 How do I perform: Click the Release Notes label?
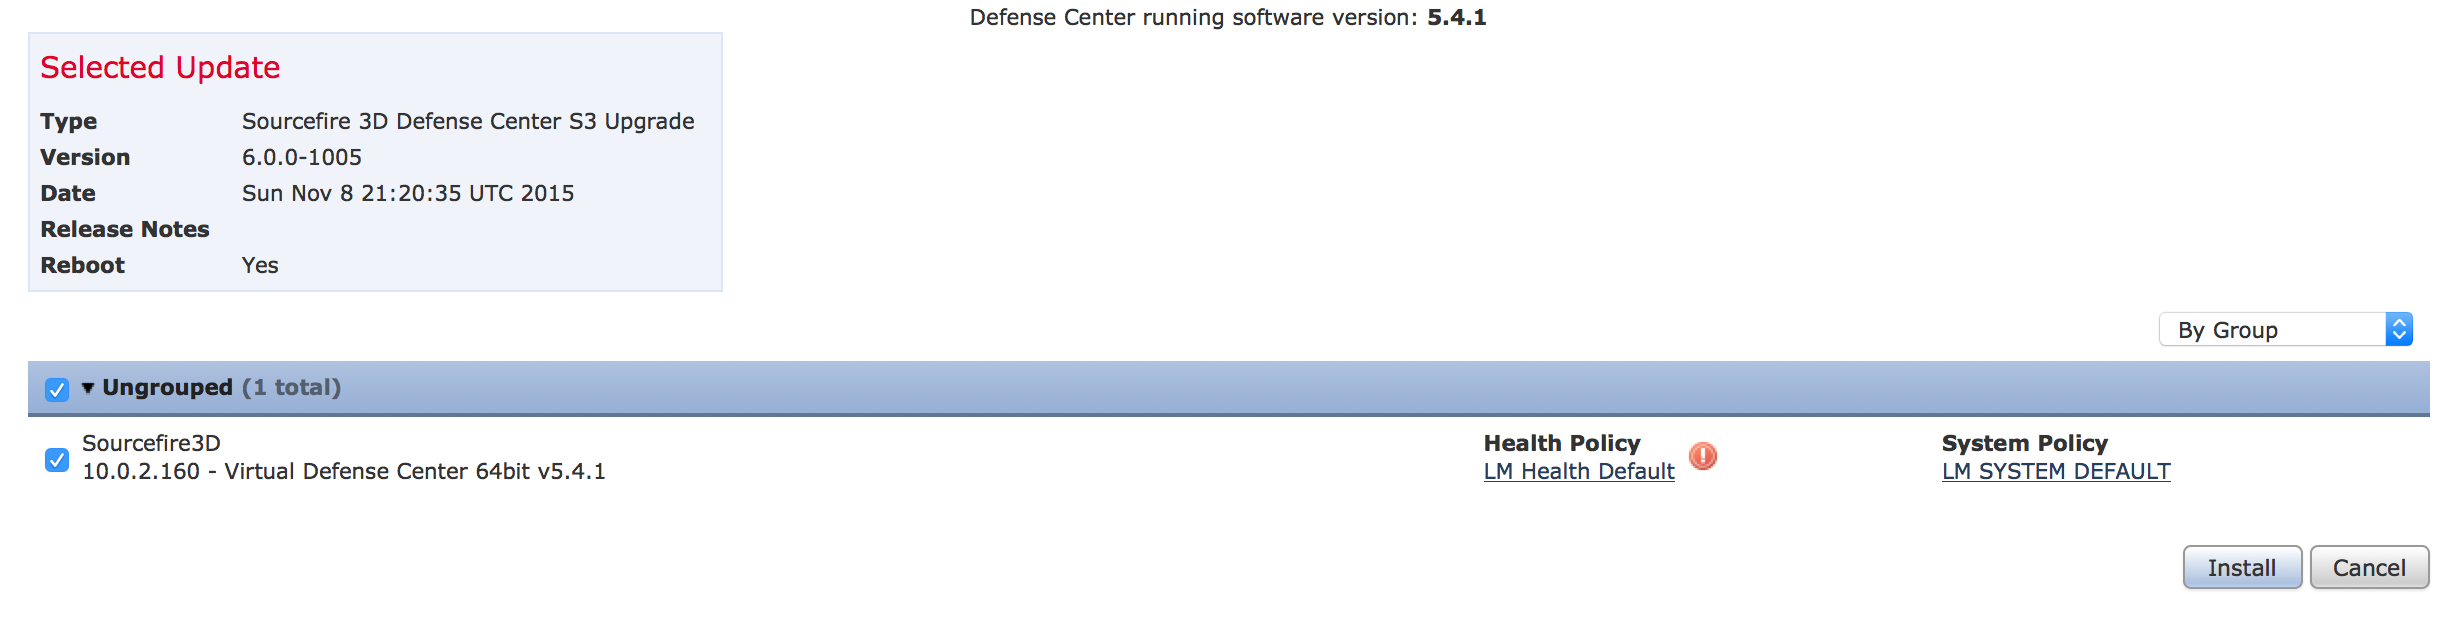tap(125, 229)
